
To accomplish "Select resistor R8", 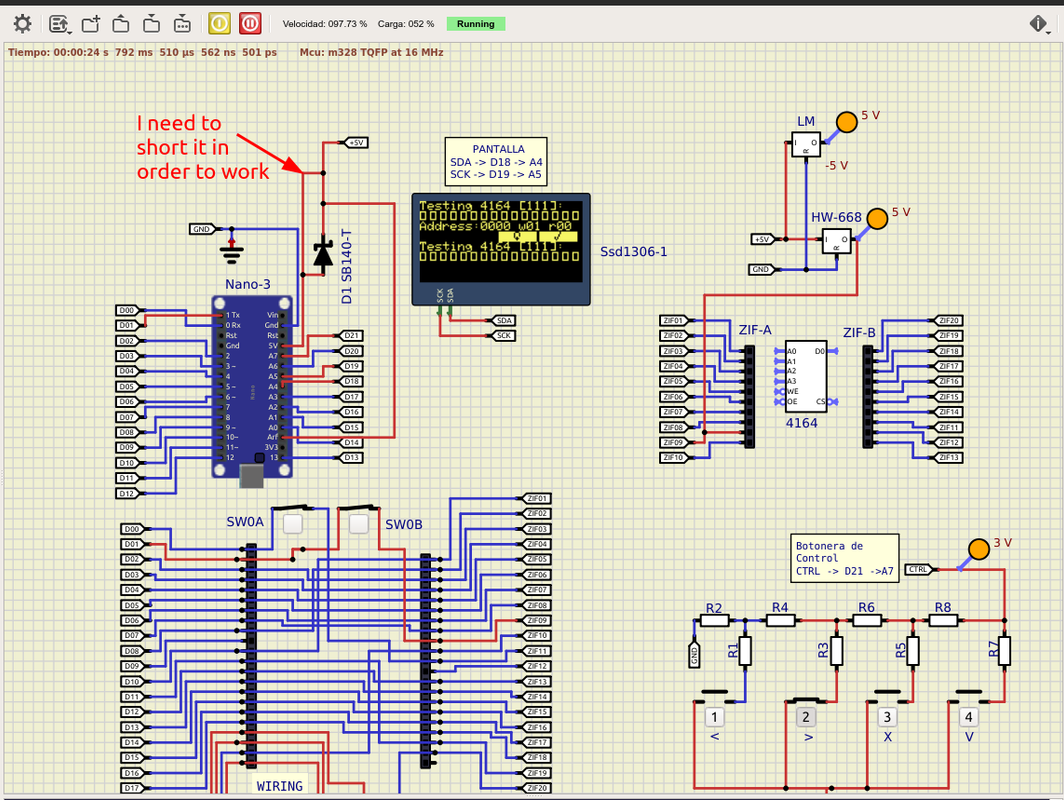I will tap(943, 620).
